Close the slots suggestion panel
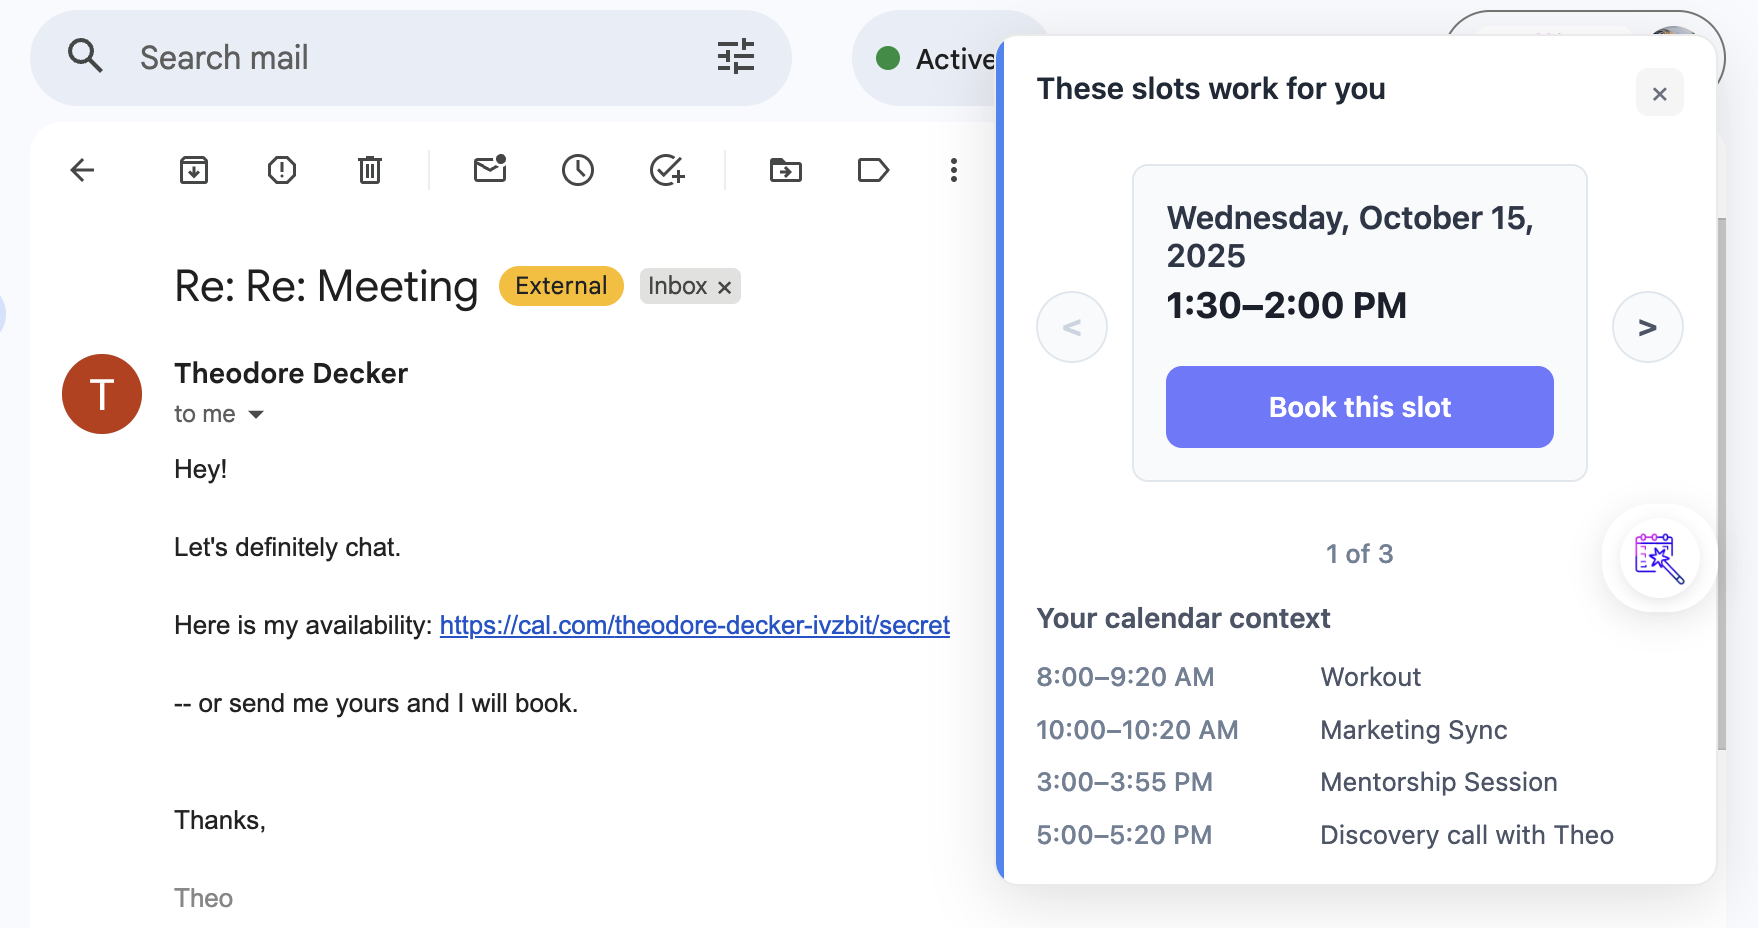 point(1659,93)
